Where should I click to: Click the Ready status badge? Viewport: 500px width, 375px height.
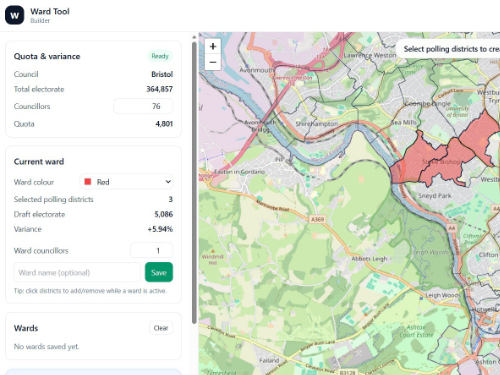pyautogui.click(x=160, y=56)
